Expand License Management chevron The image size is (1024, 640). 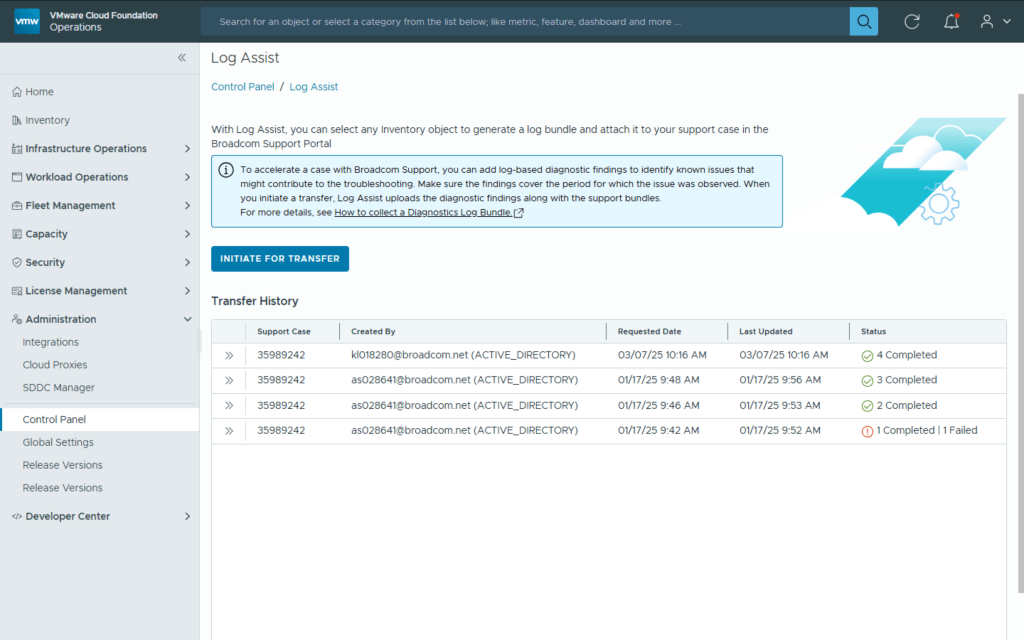[187, 291]
